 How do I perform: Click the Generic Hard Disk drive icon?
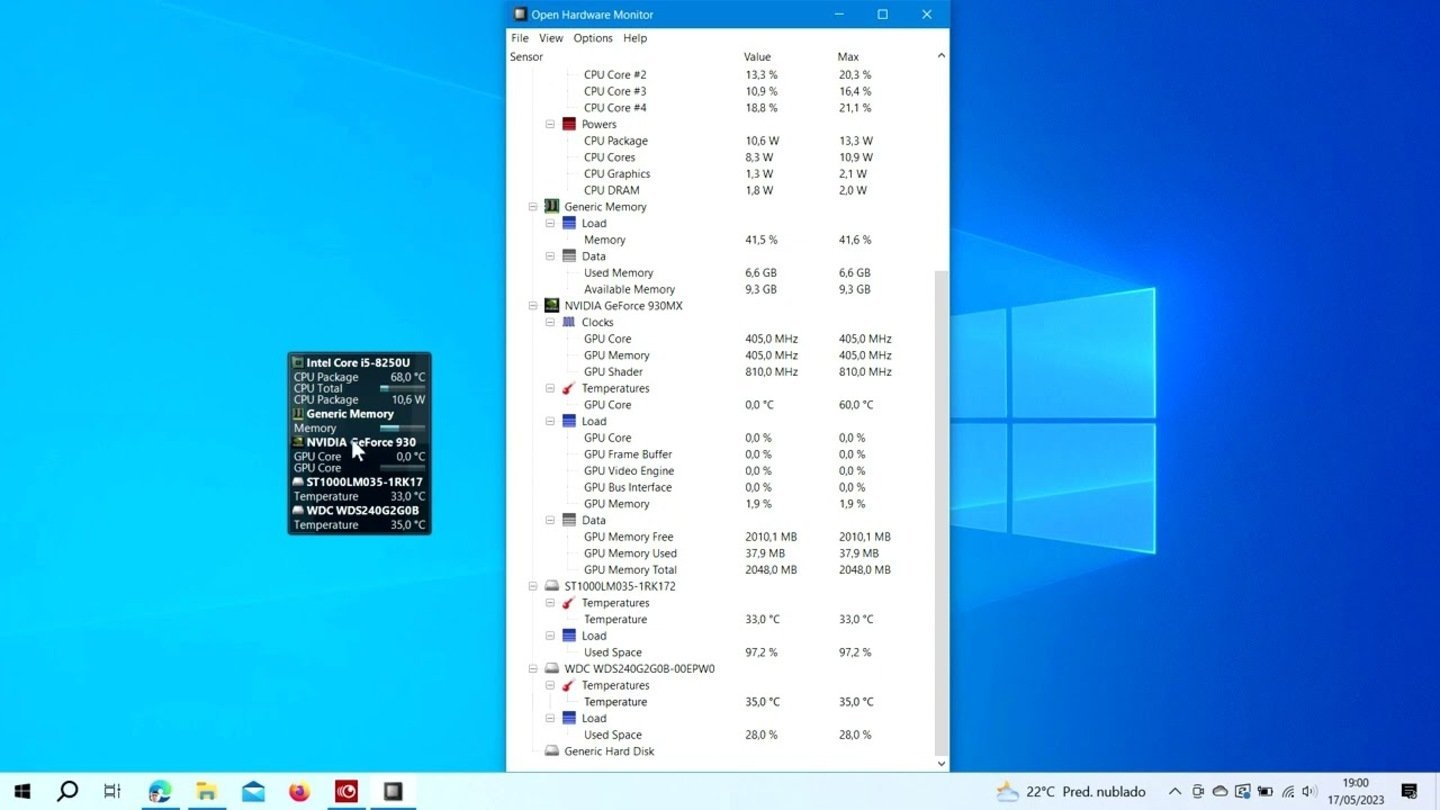pos(551,751)
